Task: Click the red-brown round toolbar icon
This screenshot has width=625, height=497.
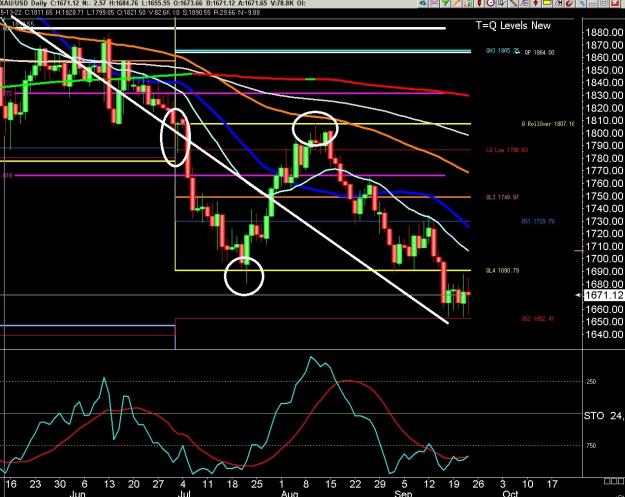Action: (570, 3)
